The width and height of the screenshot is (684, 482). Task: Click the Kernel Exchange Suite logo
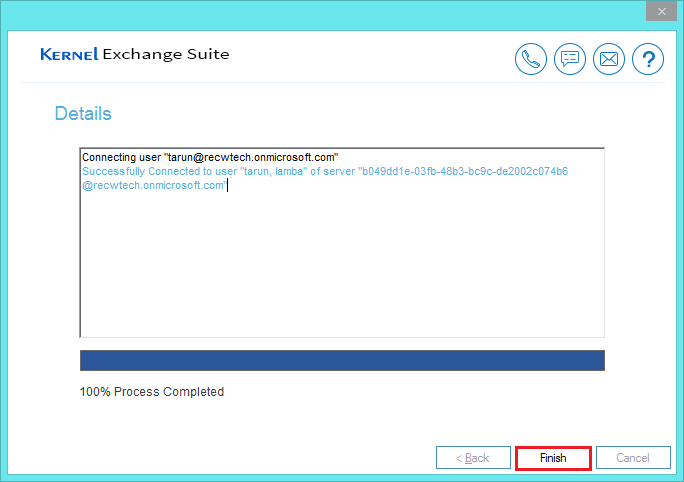[x=135, y=54]
